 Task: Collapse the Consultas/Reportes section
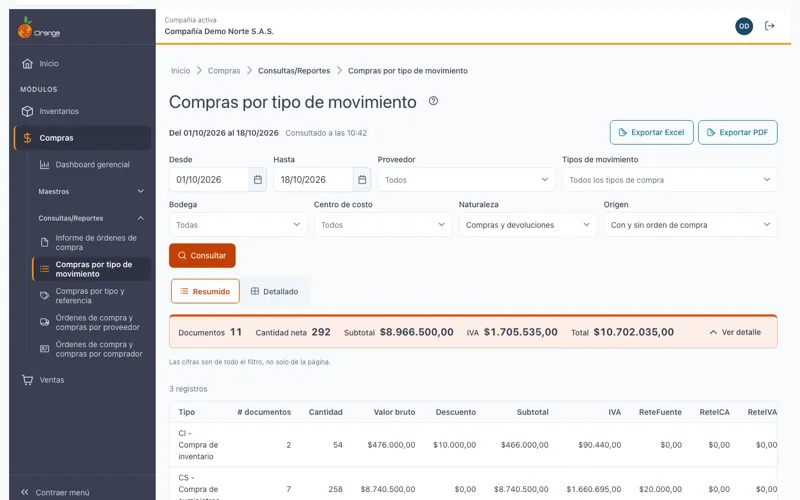90,218
